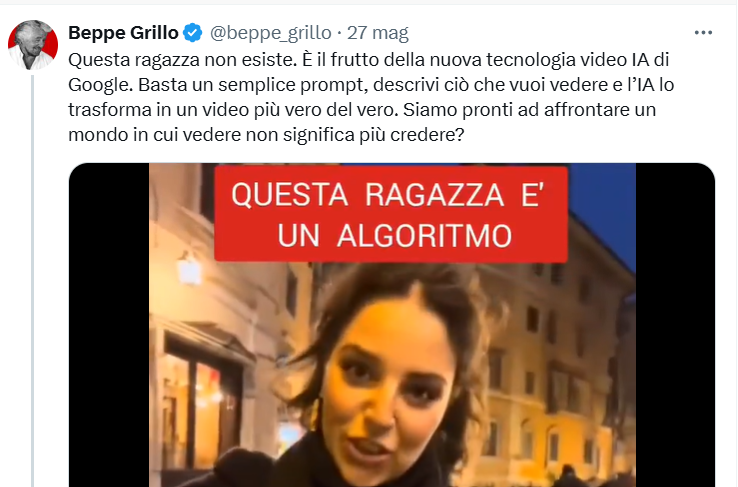738x487 pixels.
Task: Click the woman's earring in the video
Action: [x=314, y=414]
